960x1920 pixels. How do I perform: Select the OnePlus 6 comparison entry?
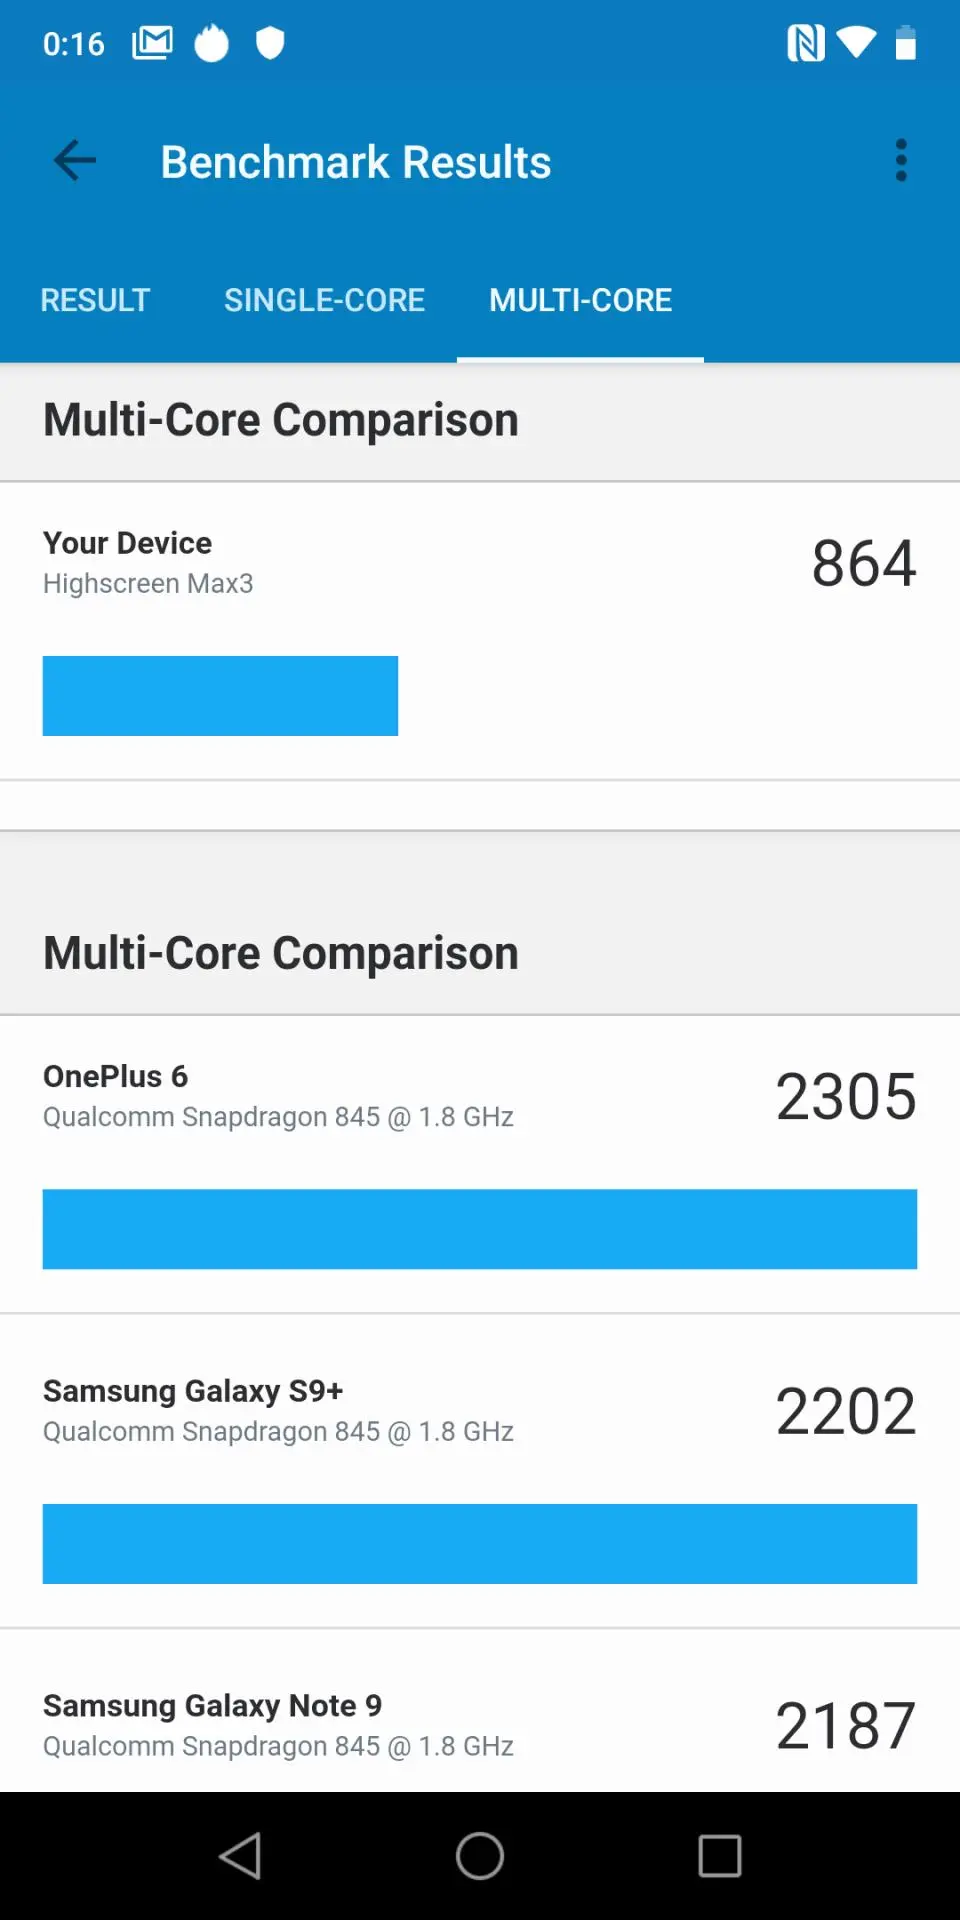(x=480, y=1165)
